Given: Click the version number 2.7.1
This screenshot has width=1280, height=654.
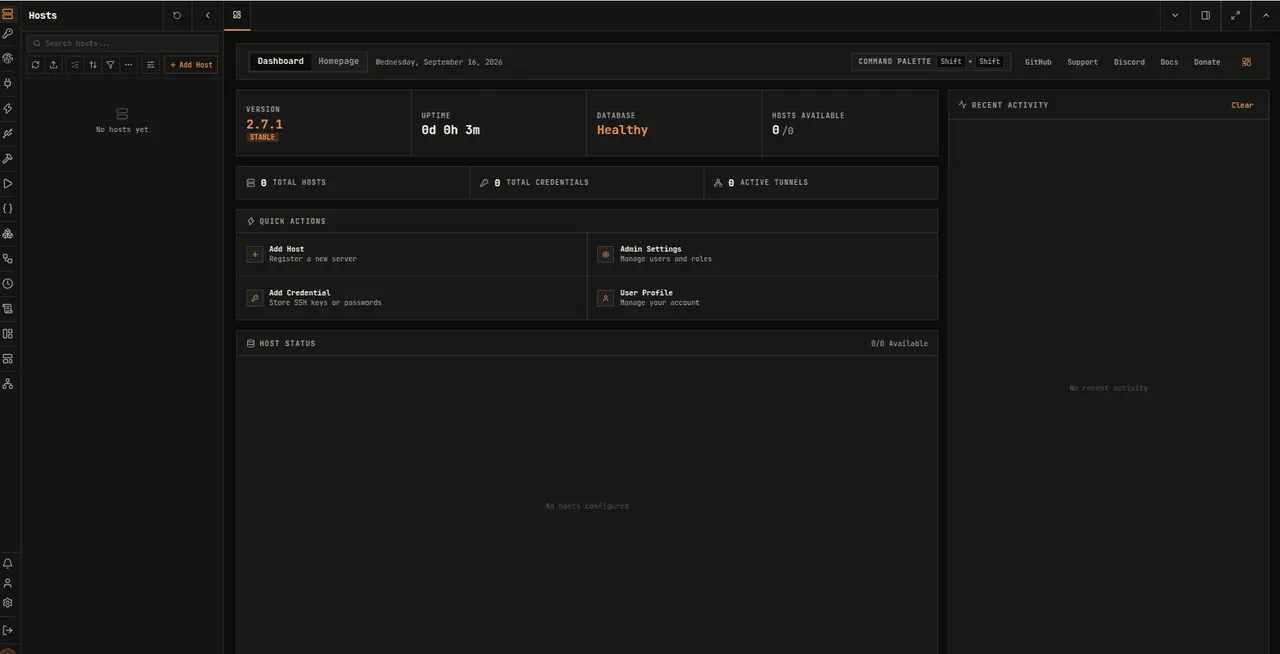Looking at the screenshot, I should tap(265, 125).
